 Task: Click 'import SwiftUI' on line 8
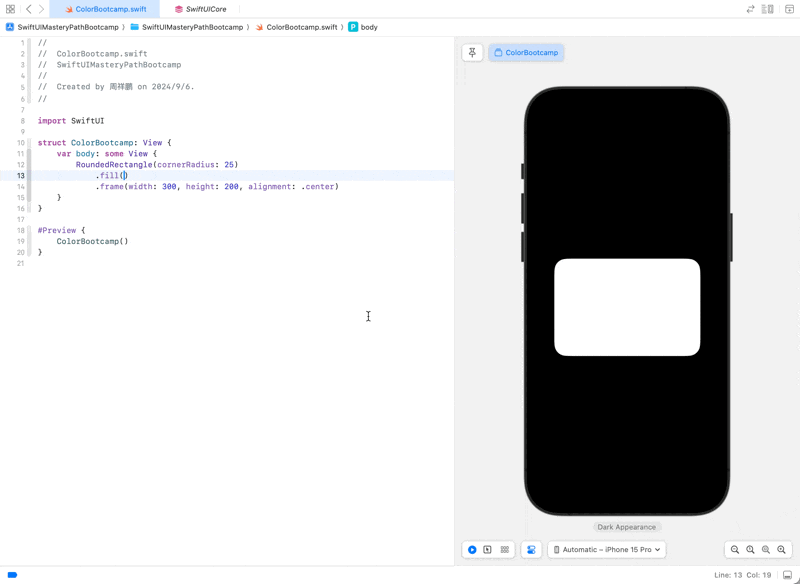click(71, 121)
